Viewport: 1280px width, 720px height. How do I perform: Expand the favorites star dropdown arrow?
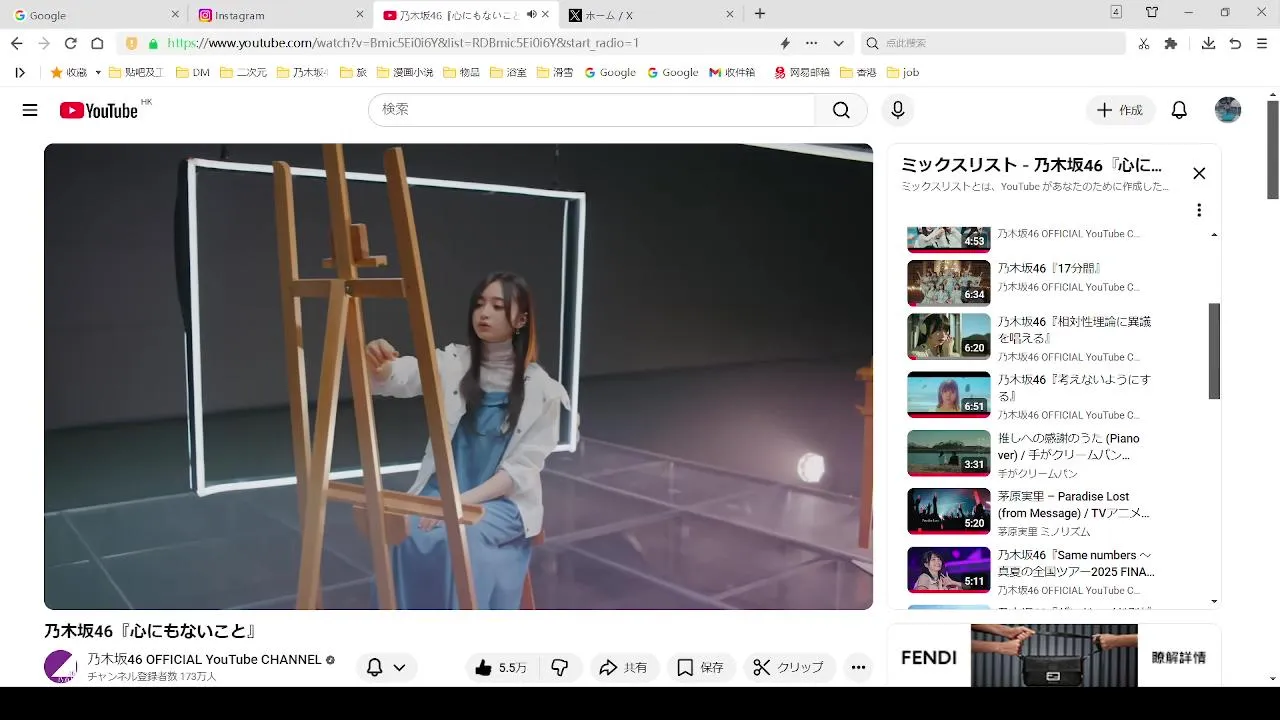pos(98,72)
